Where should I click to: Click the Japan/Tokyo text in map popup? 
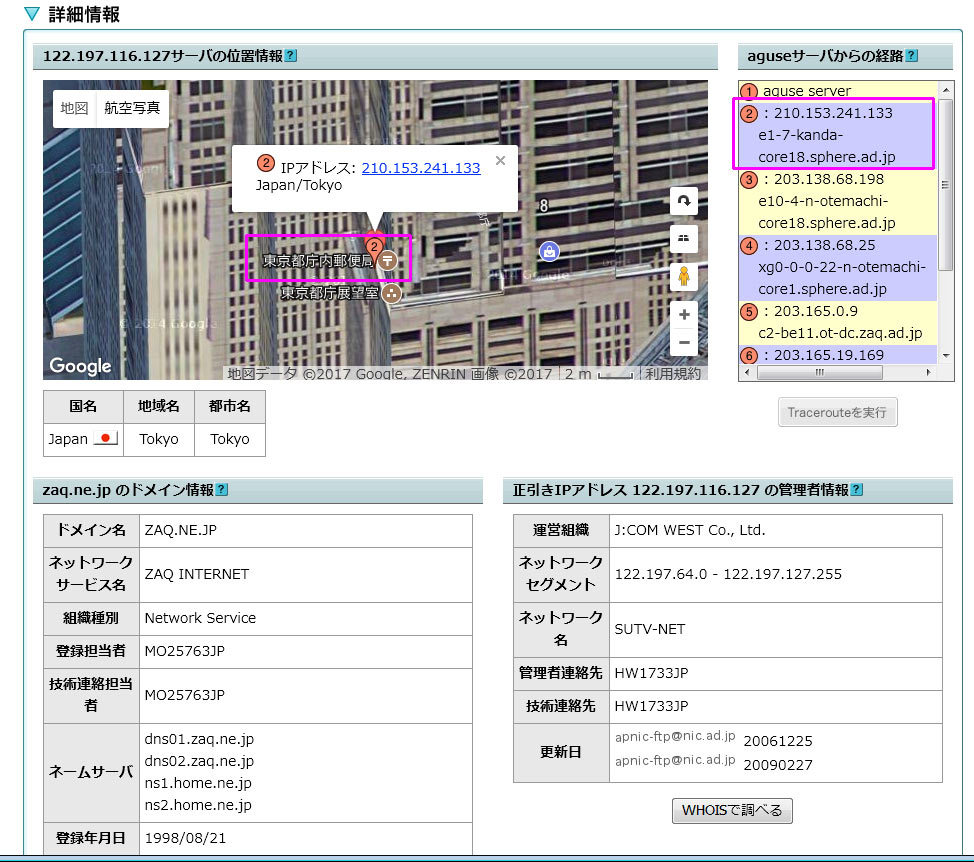click(x=299, y=185)
